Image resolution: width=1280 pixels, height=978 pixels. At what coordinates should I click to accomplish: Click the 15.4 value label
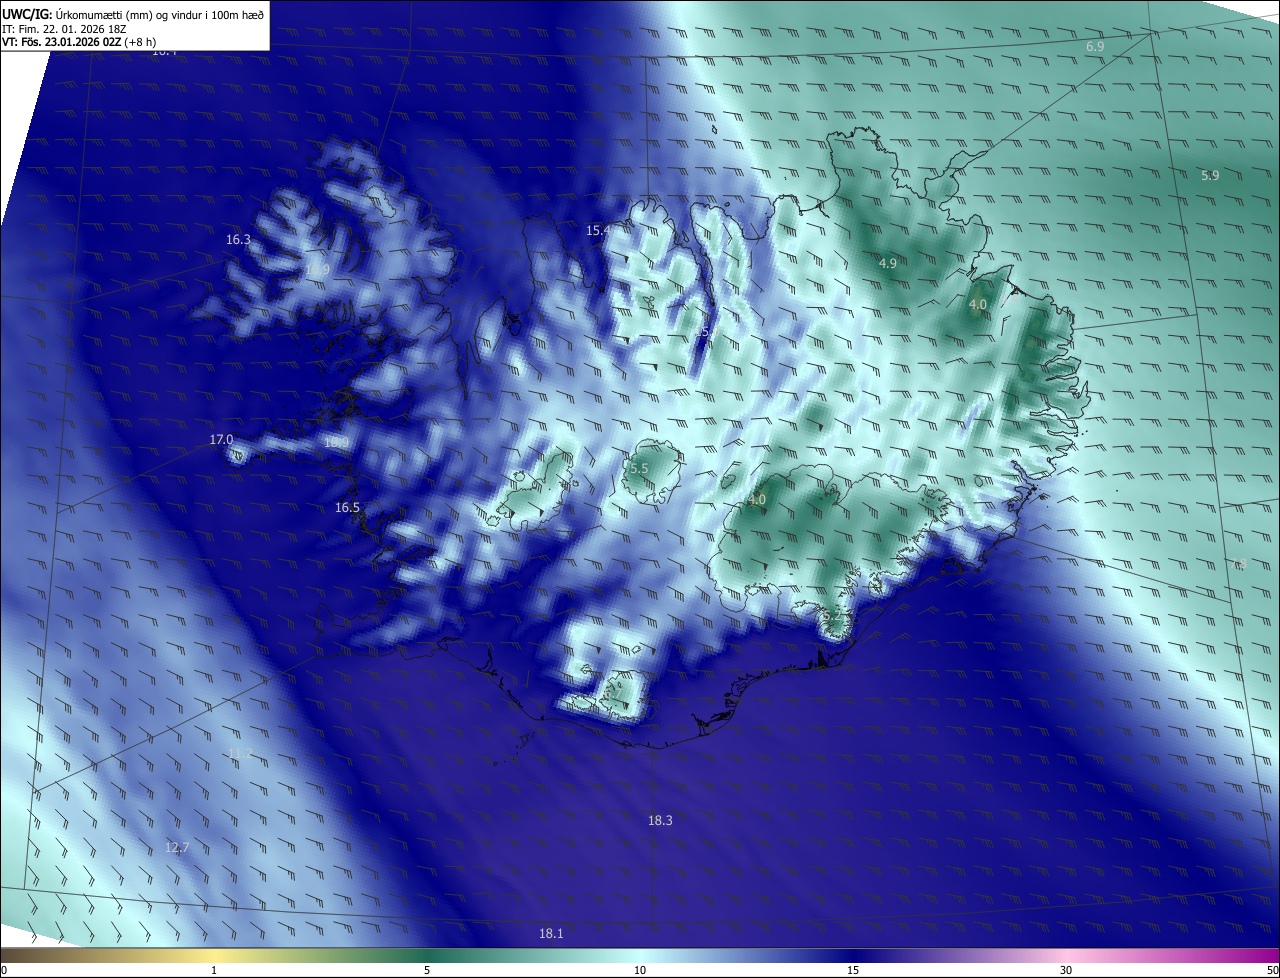click(x=598, y=230)
